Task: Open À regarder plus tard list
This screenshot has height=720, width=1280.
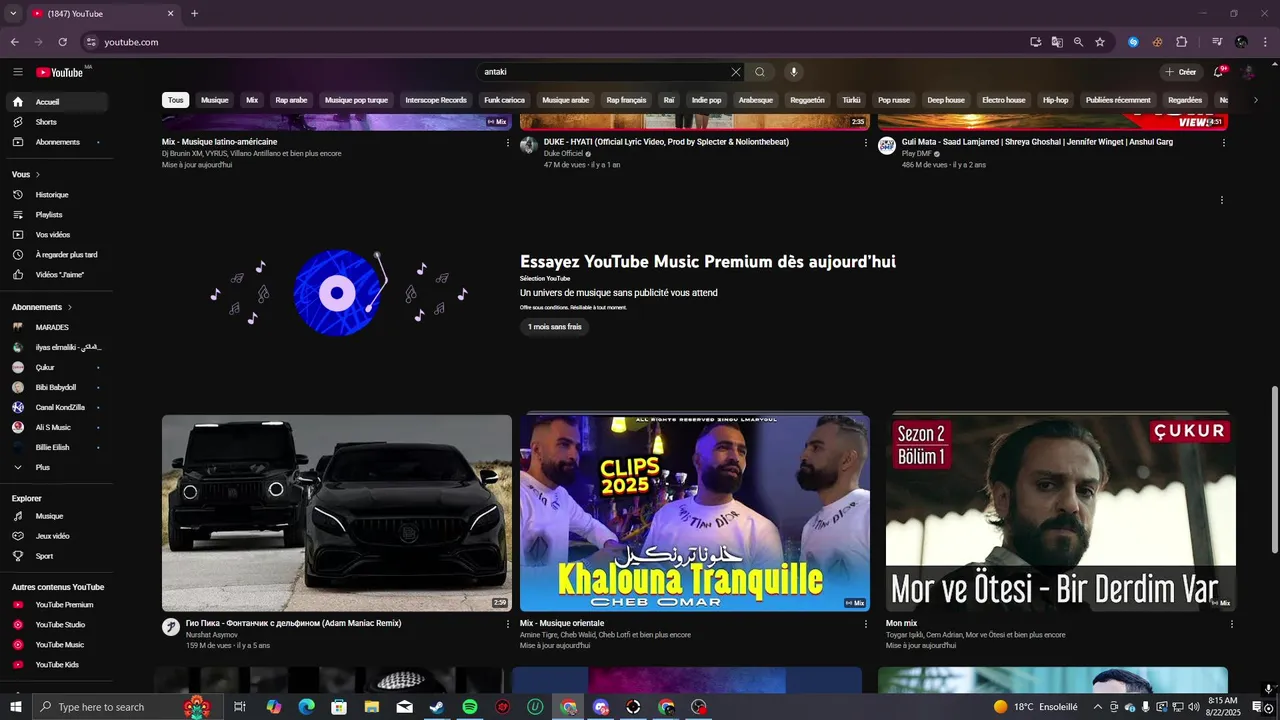Action: pyautogui.click(x=56, y=255)
